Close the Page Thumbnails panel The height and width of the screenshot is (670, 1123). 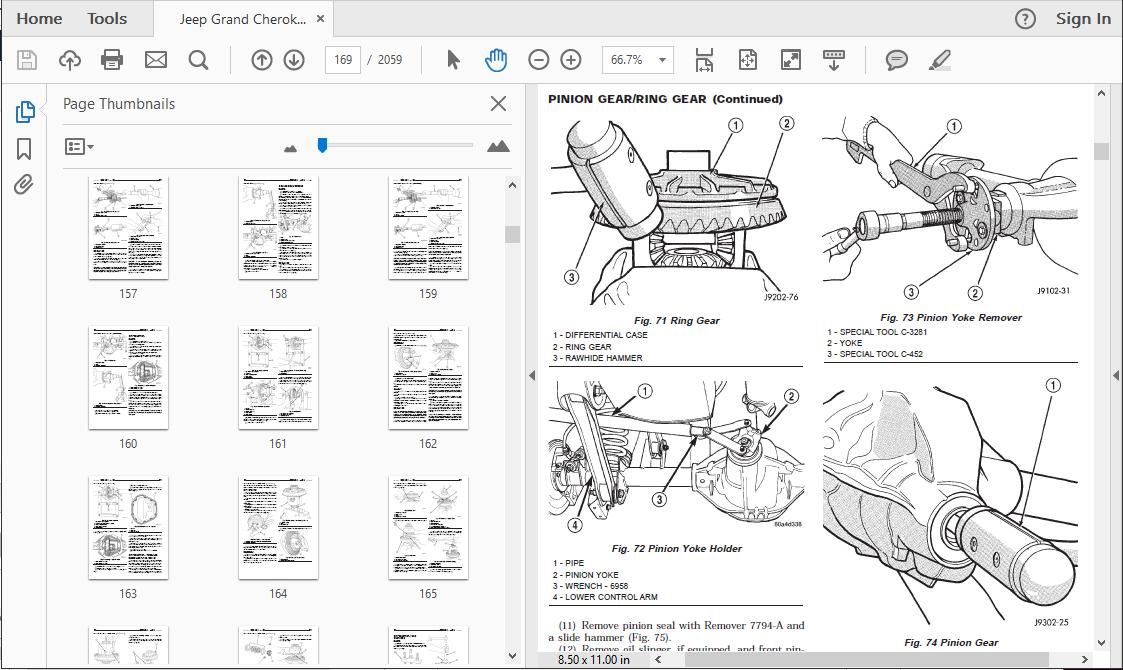pyautogui.click(x=498, y=104)
